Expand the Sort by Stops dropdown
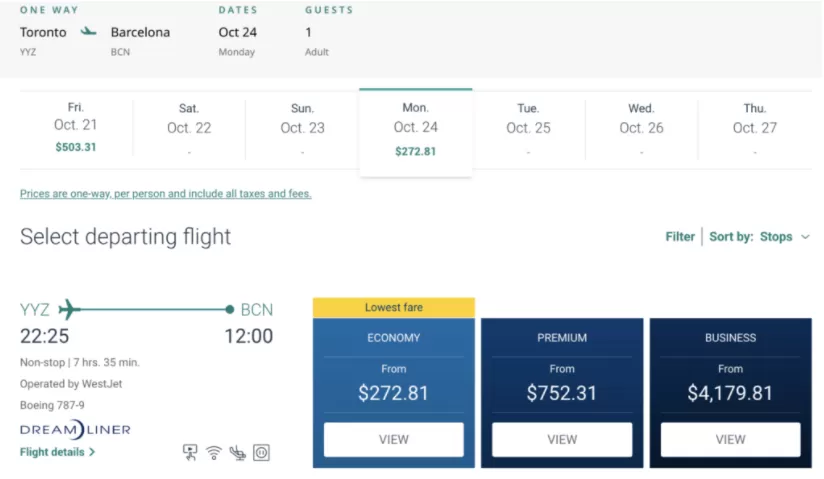Image resolution: width=824 pixels, height=479 pixels. pyautogui.click(x=759, y=237)
